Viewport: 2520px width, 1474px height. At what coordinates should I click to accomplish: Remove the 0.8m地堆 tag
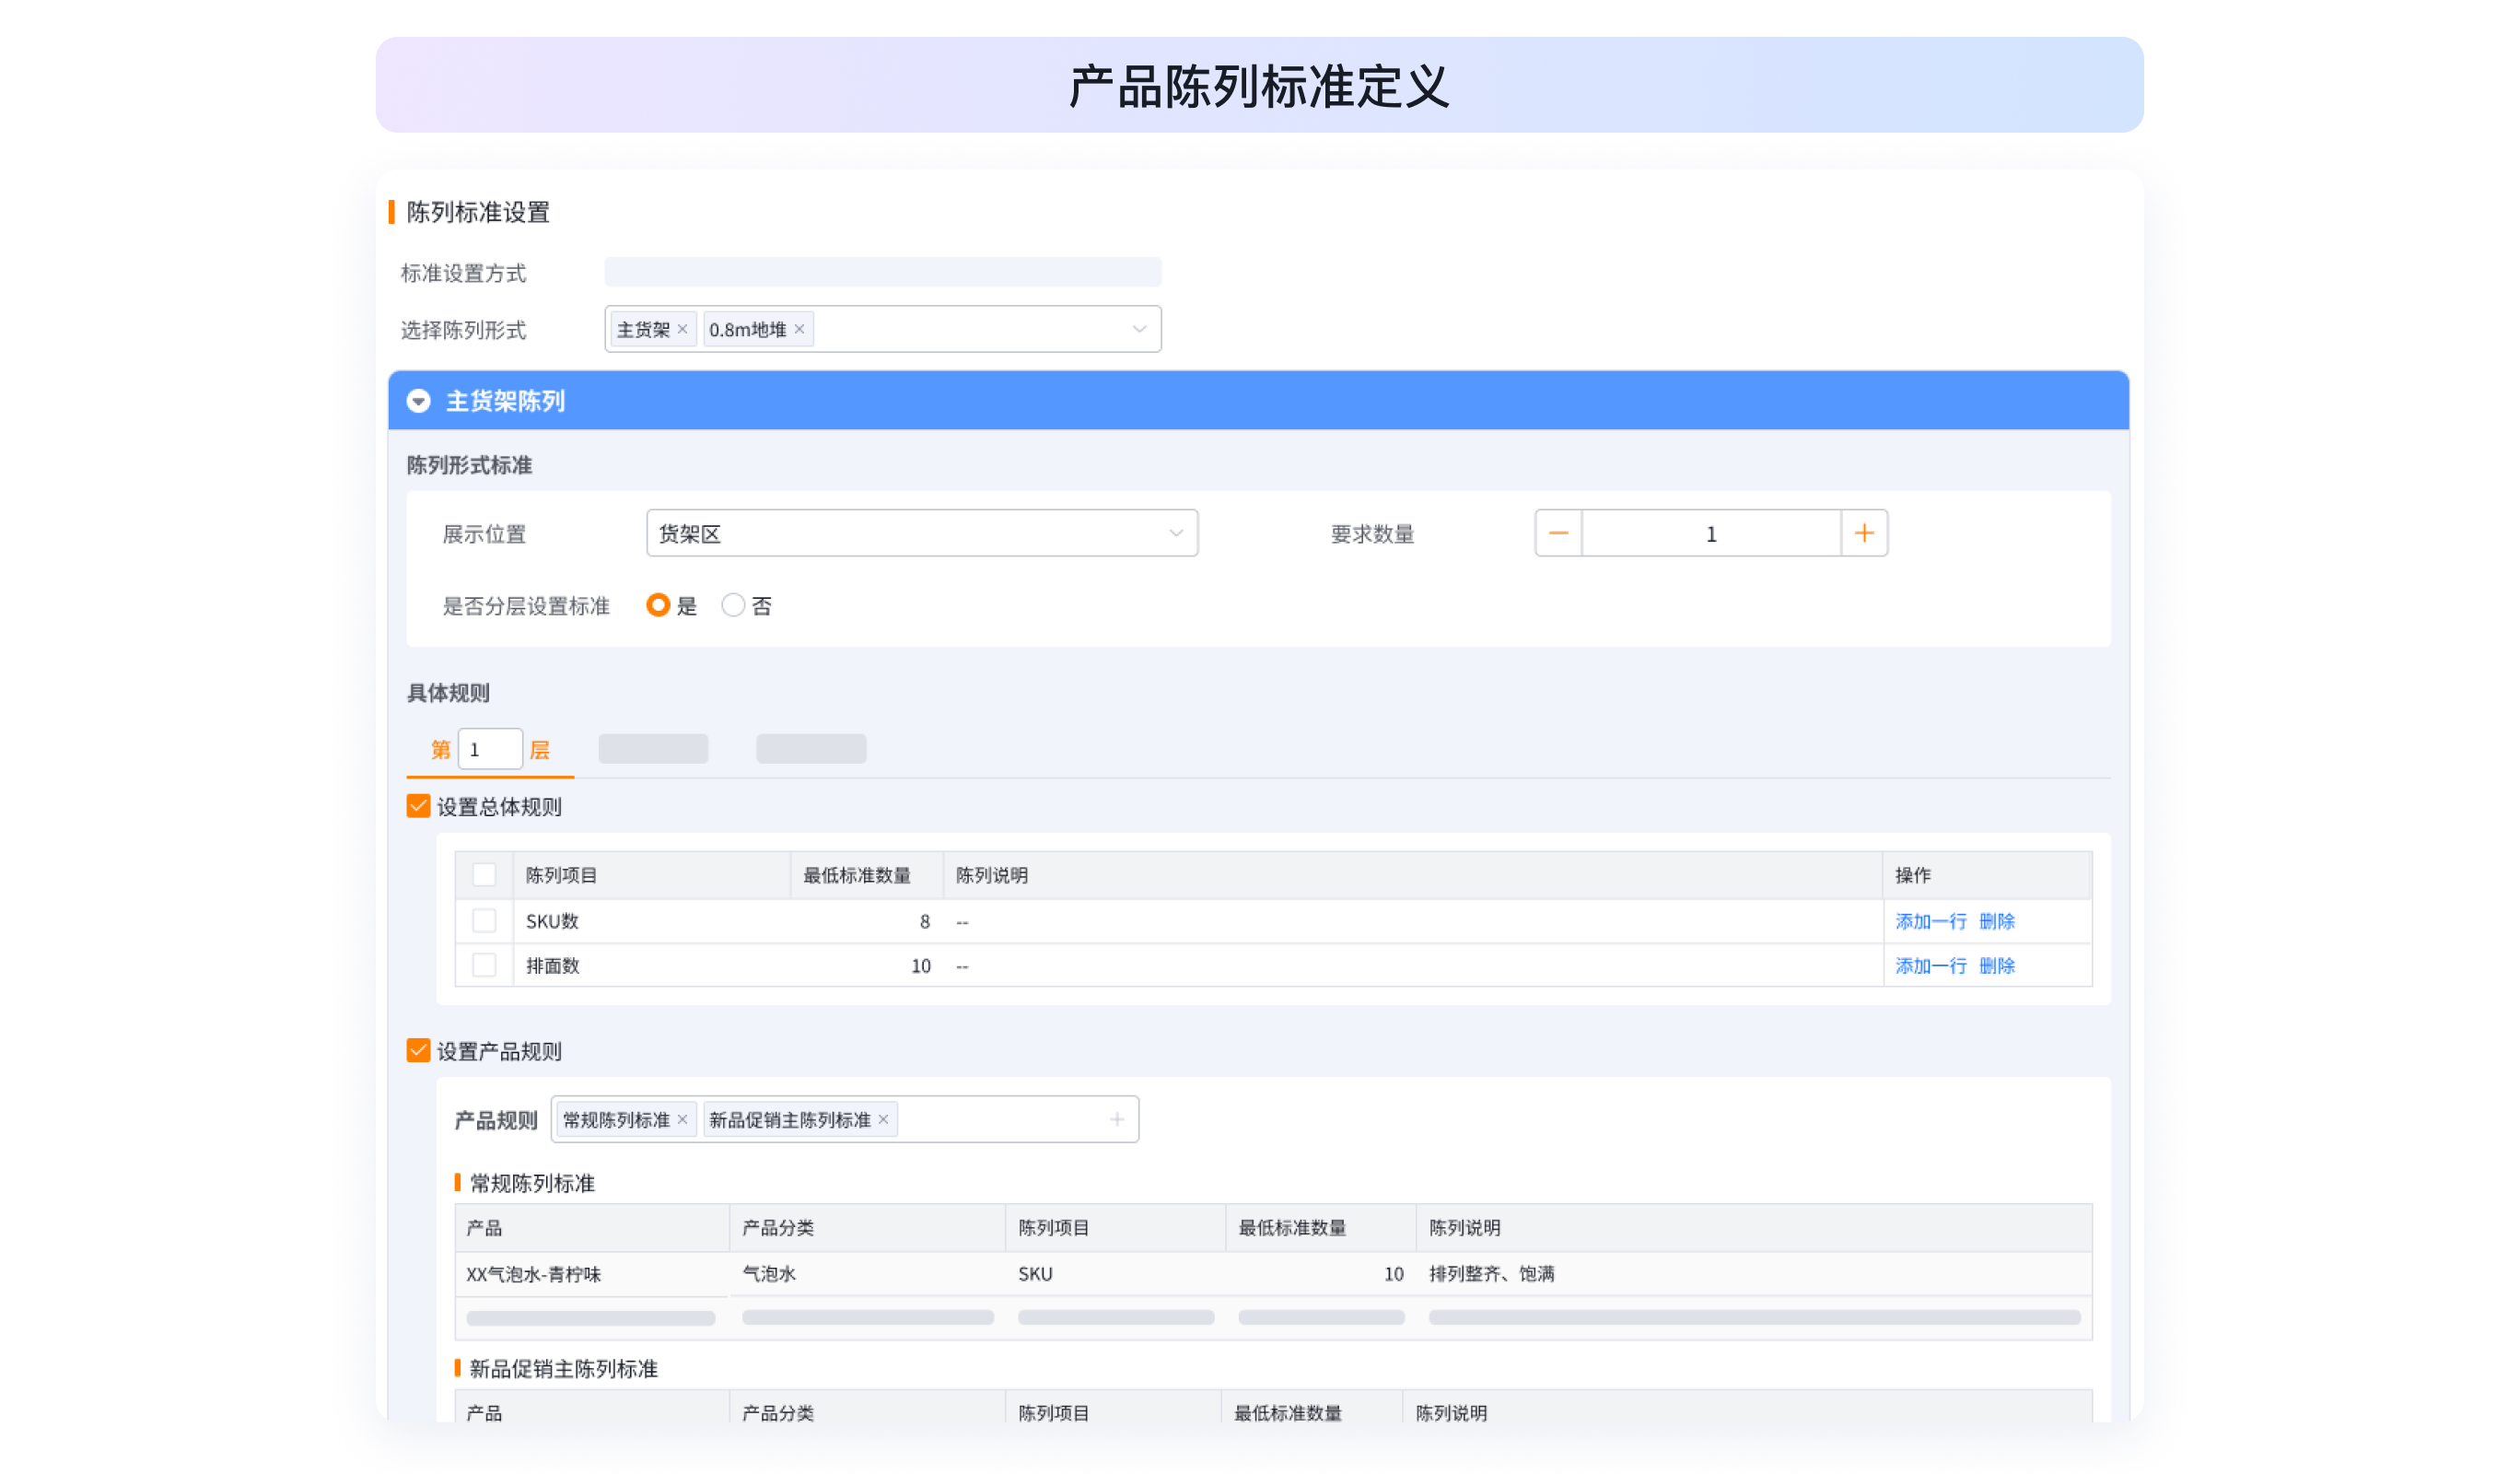799,329
